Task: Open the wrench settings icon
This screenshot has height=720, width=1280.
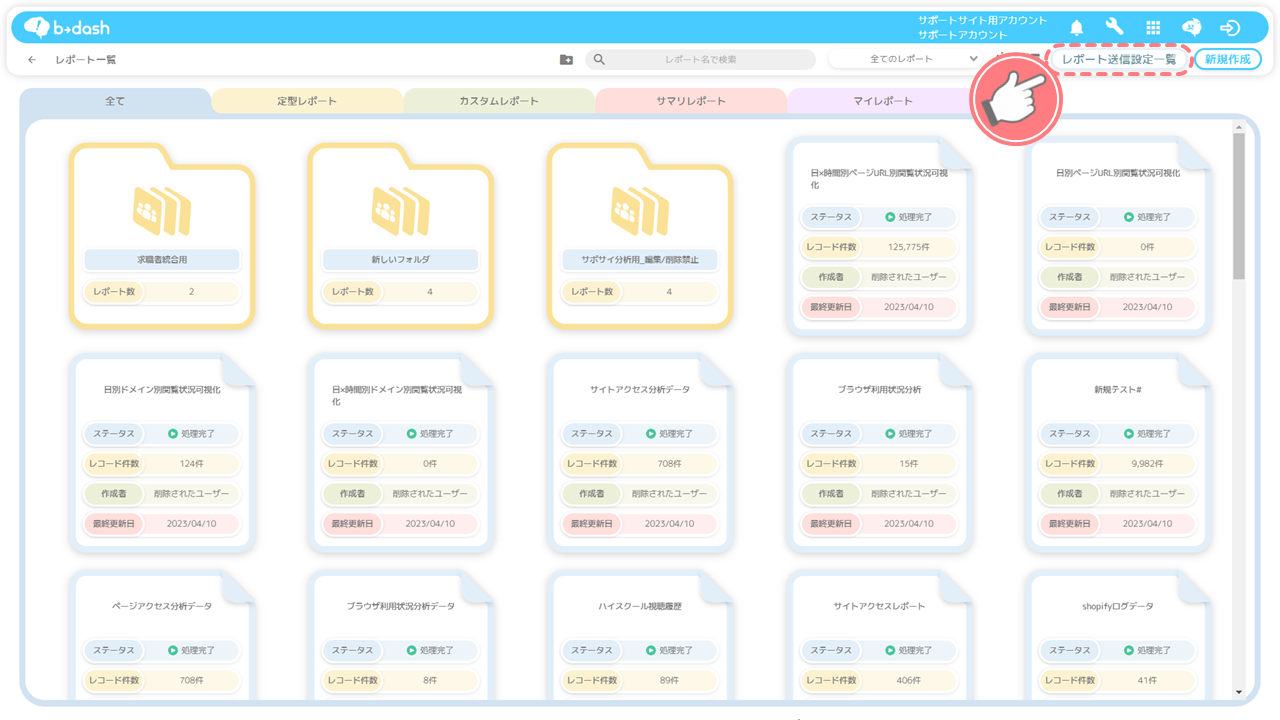Action: pos(1115,27)
